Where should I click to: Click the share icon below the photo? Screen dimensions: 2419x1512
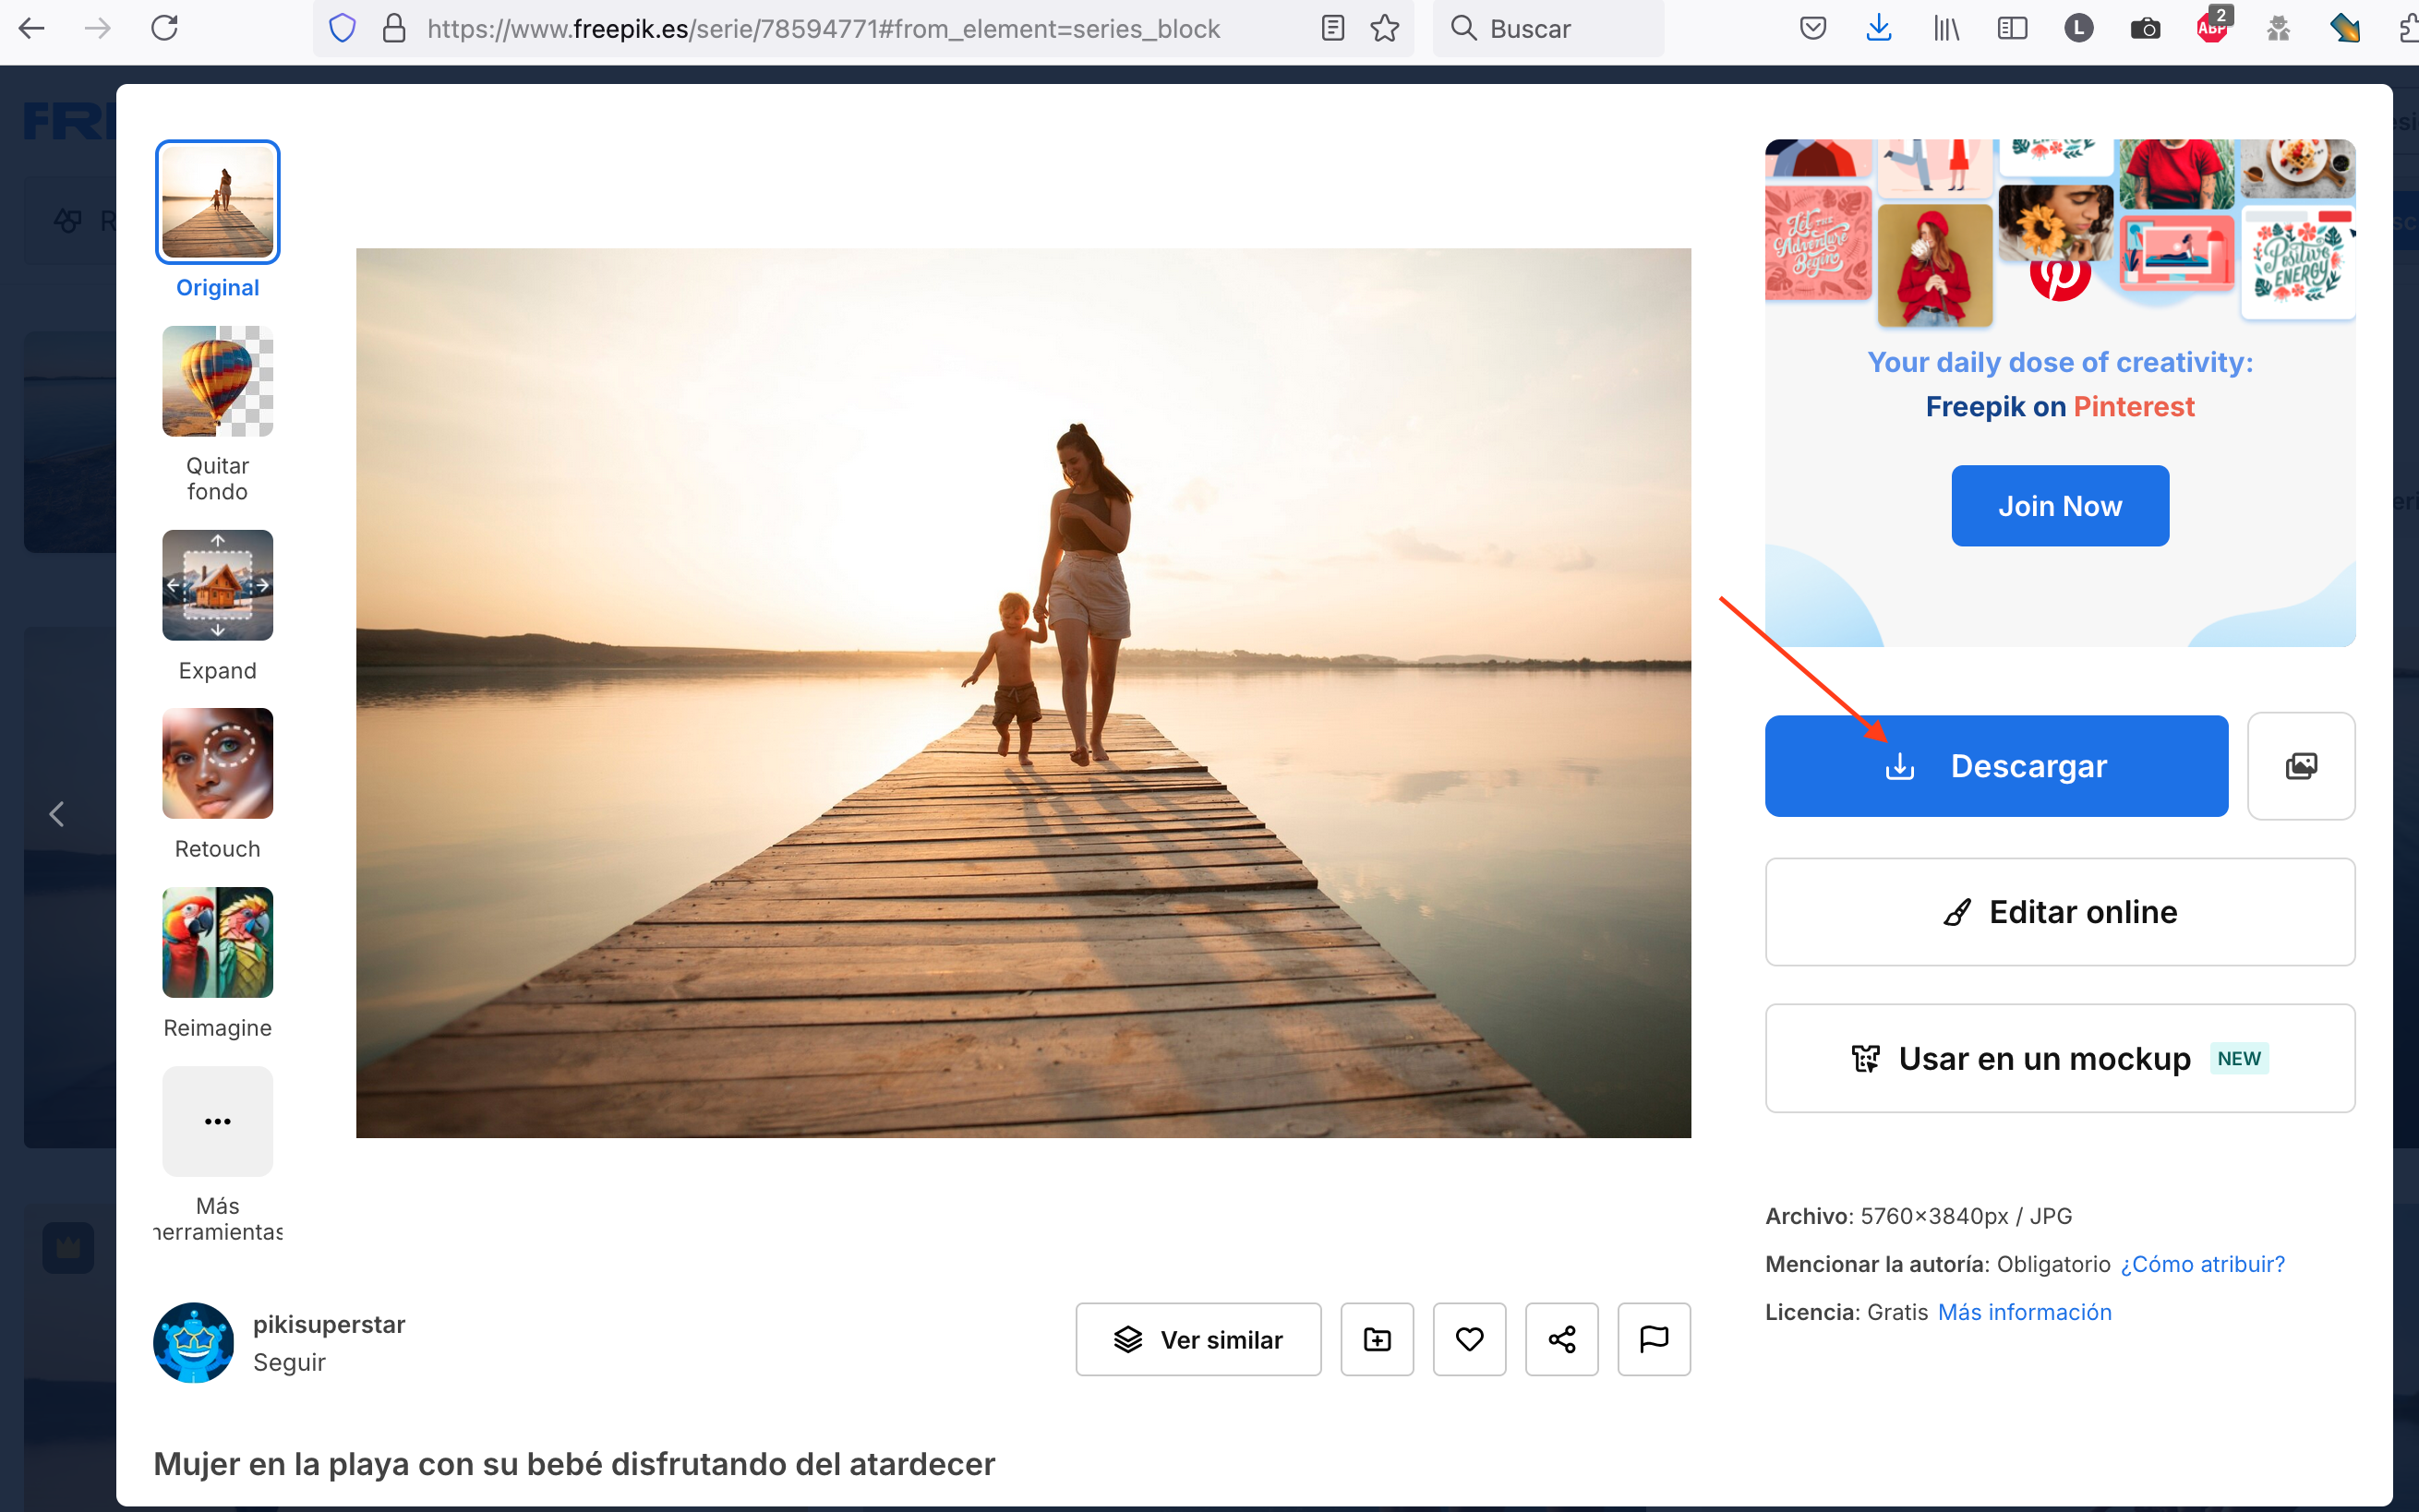point(1561,1339)
